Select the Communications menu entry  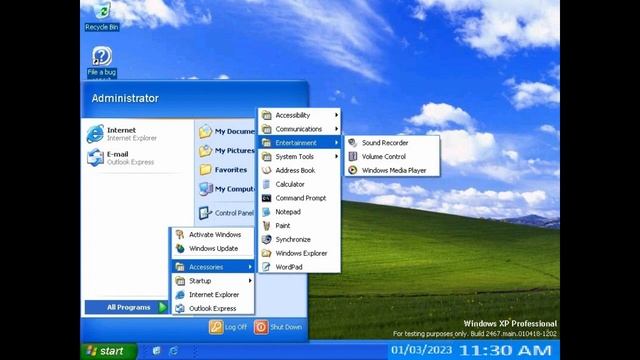pyautogui.click(x=299, y=129)
